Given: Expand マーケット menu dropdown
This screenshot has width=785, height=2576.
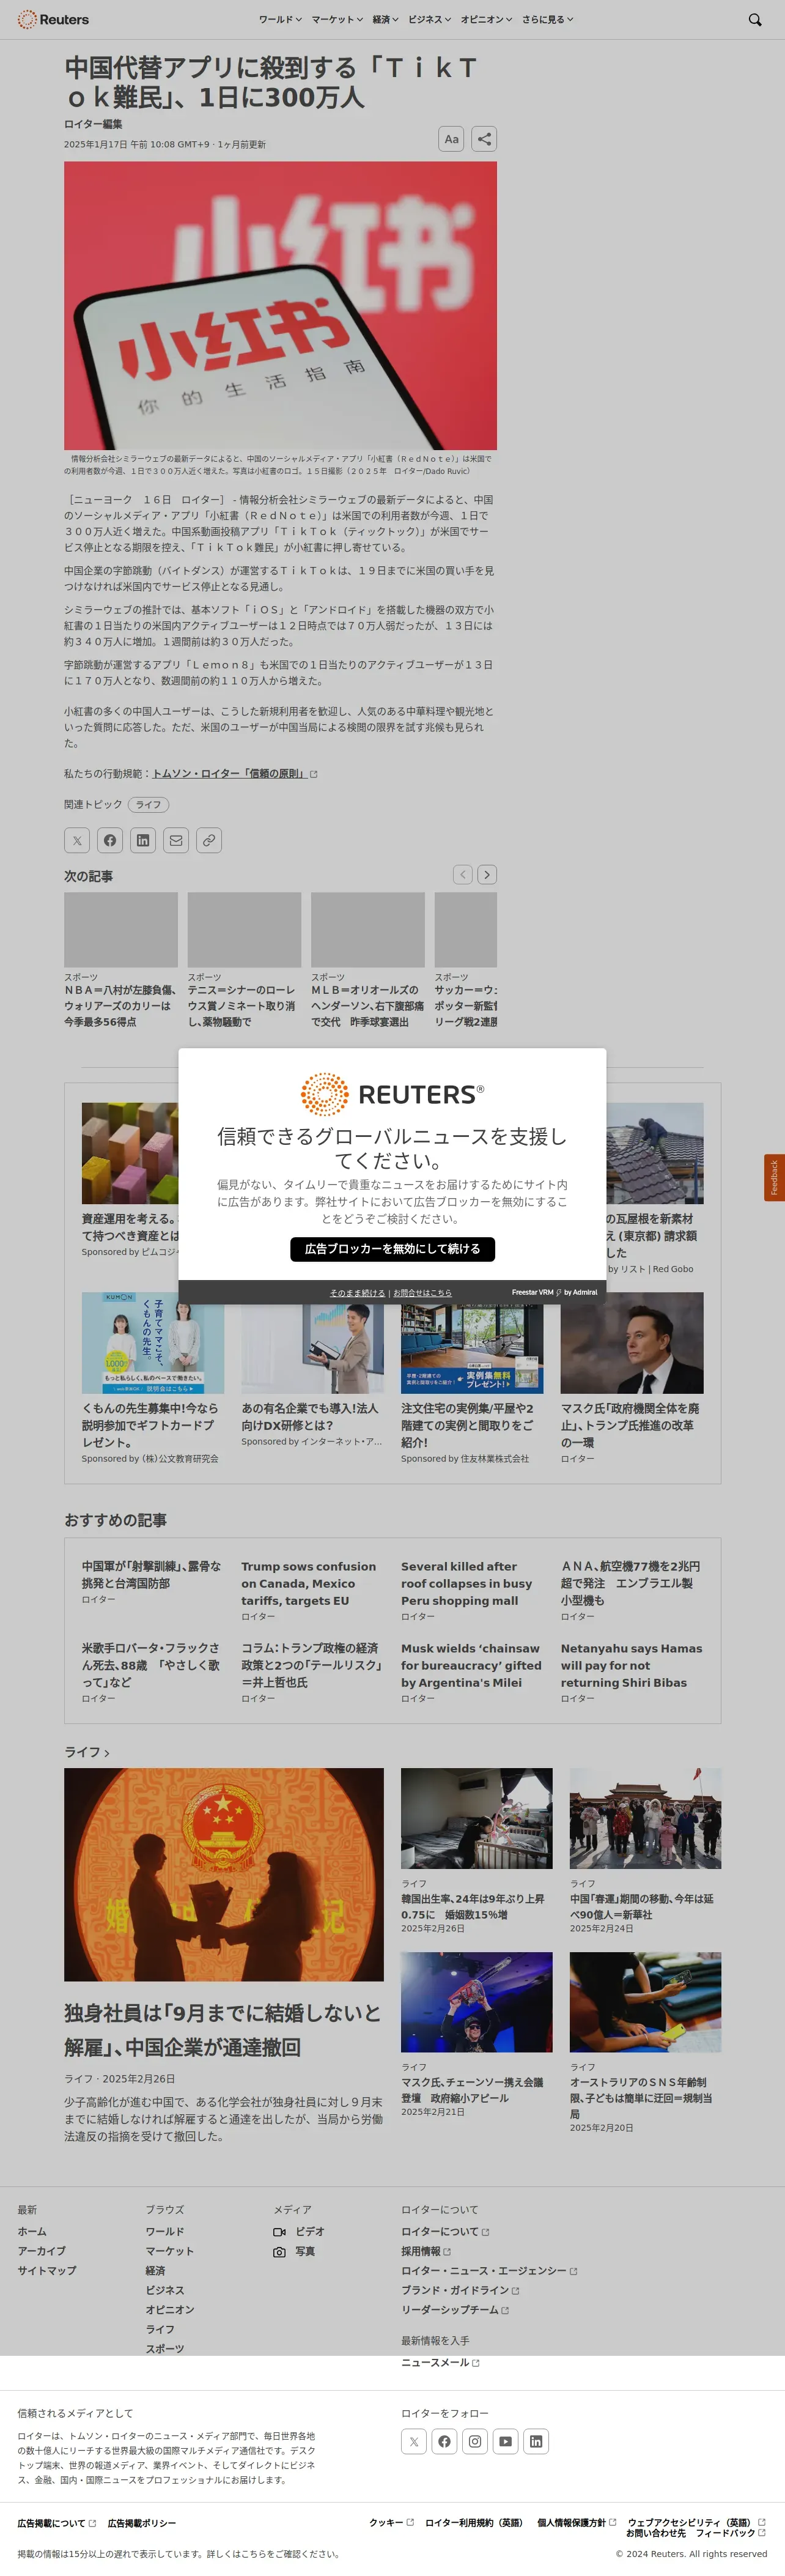Looking at the screenshot, I should 337,19.
